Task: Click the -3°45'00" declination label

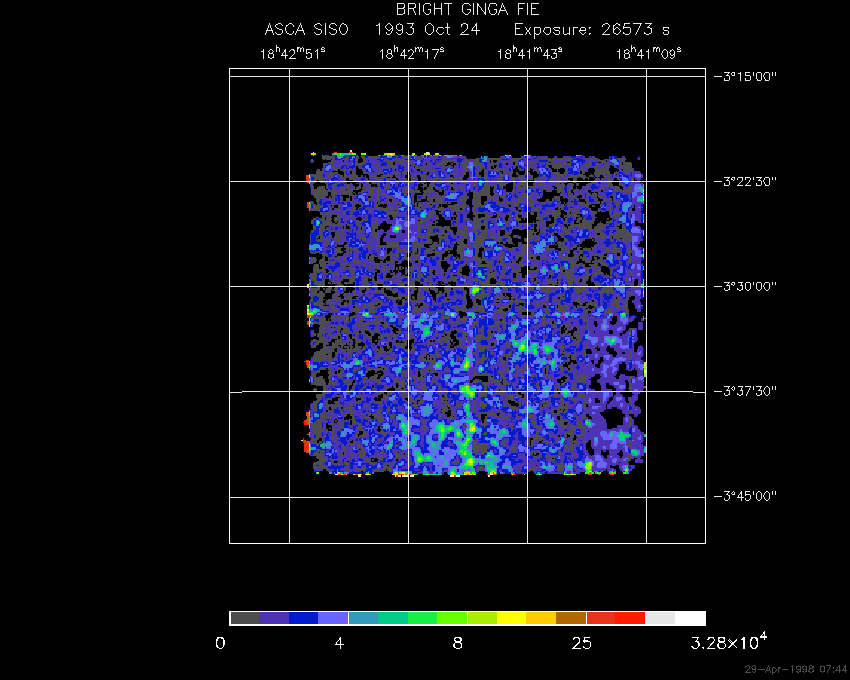Action: pos(749,496)
